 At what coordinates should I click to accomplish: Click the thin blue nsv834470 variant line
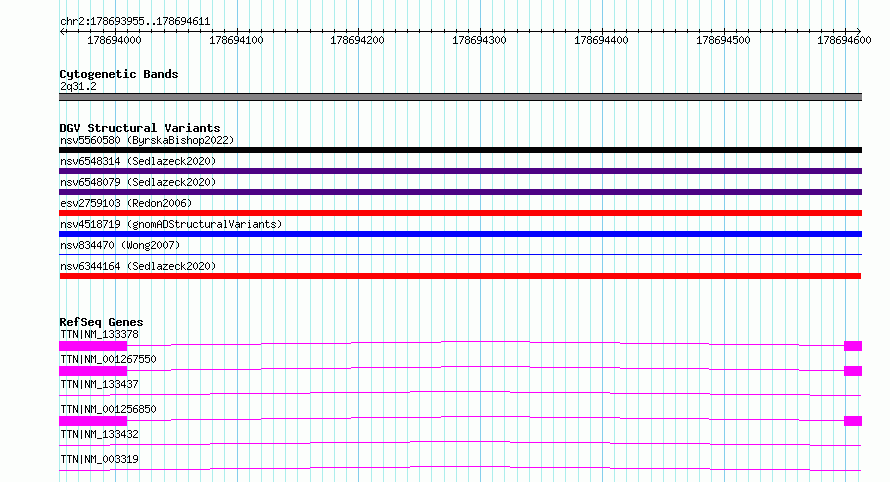(x=460, y=254)
